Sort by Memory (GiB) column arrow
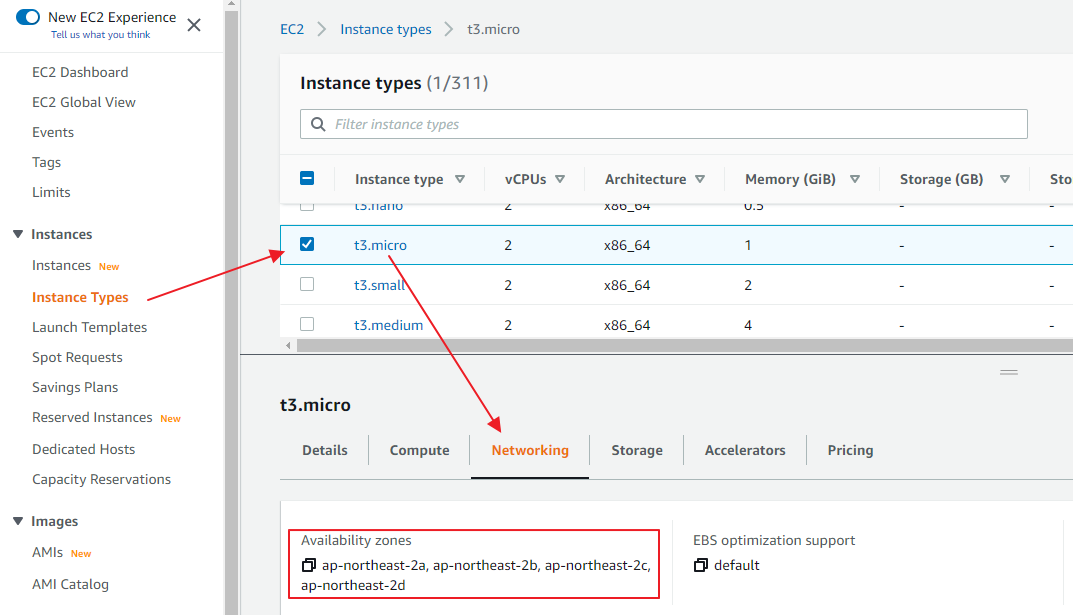This screenshot has height=615, width=1073. (x=855, y=179)
